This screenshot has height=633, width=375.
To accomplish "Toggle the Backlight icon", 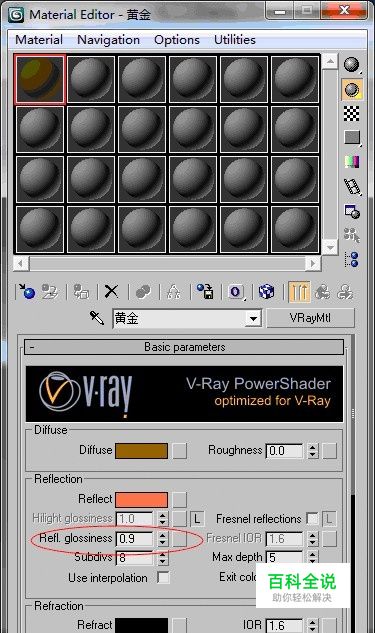I will (352, 89).
